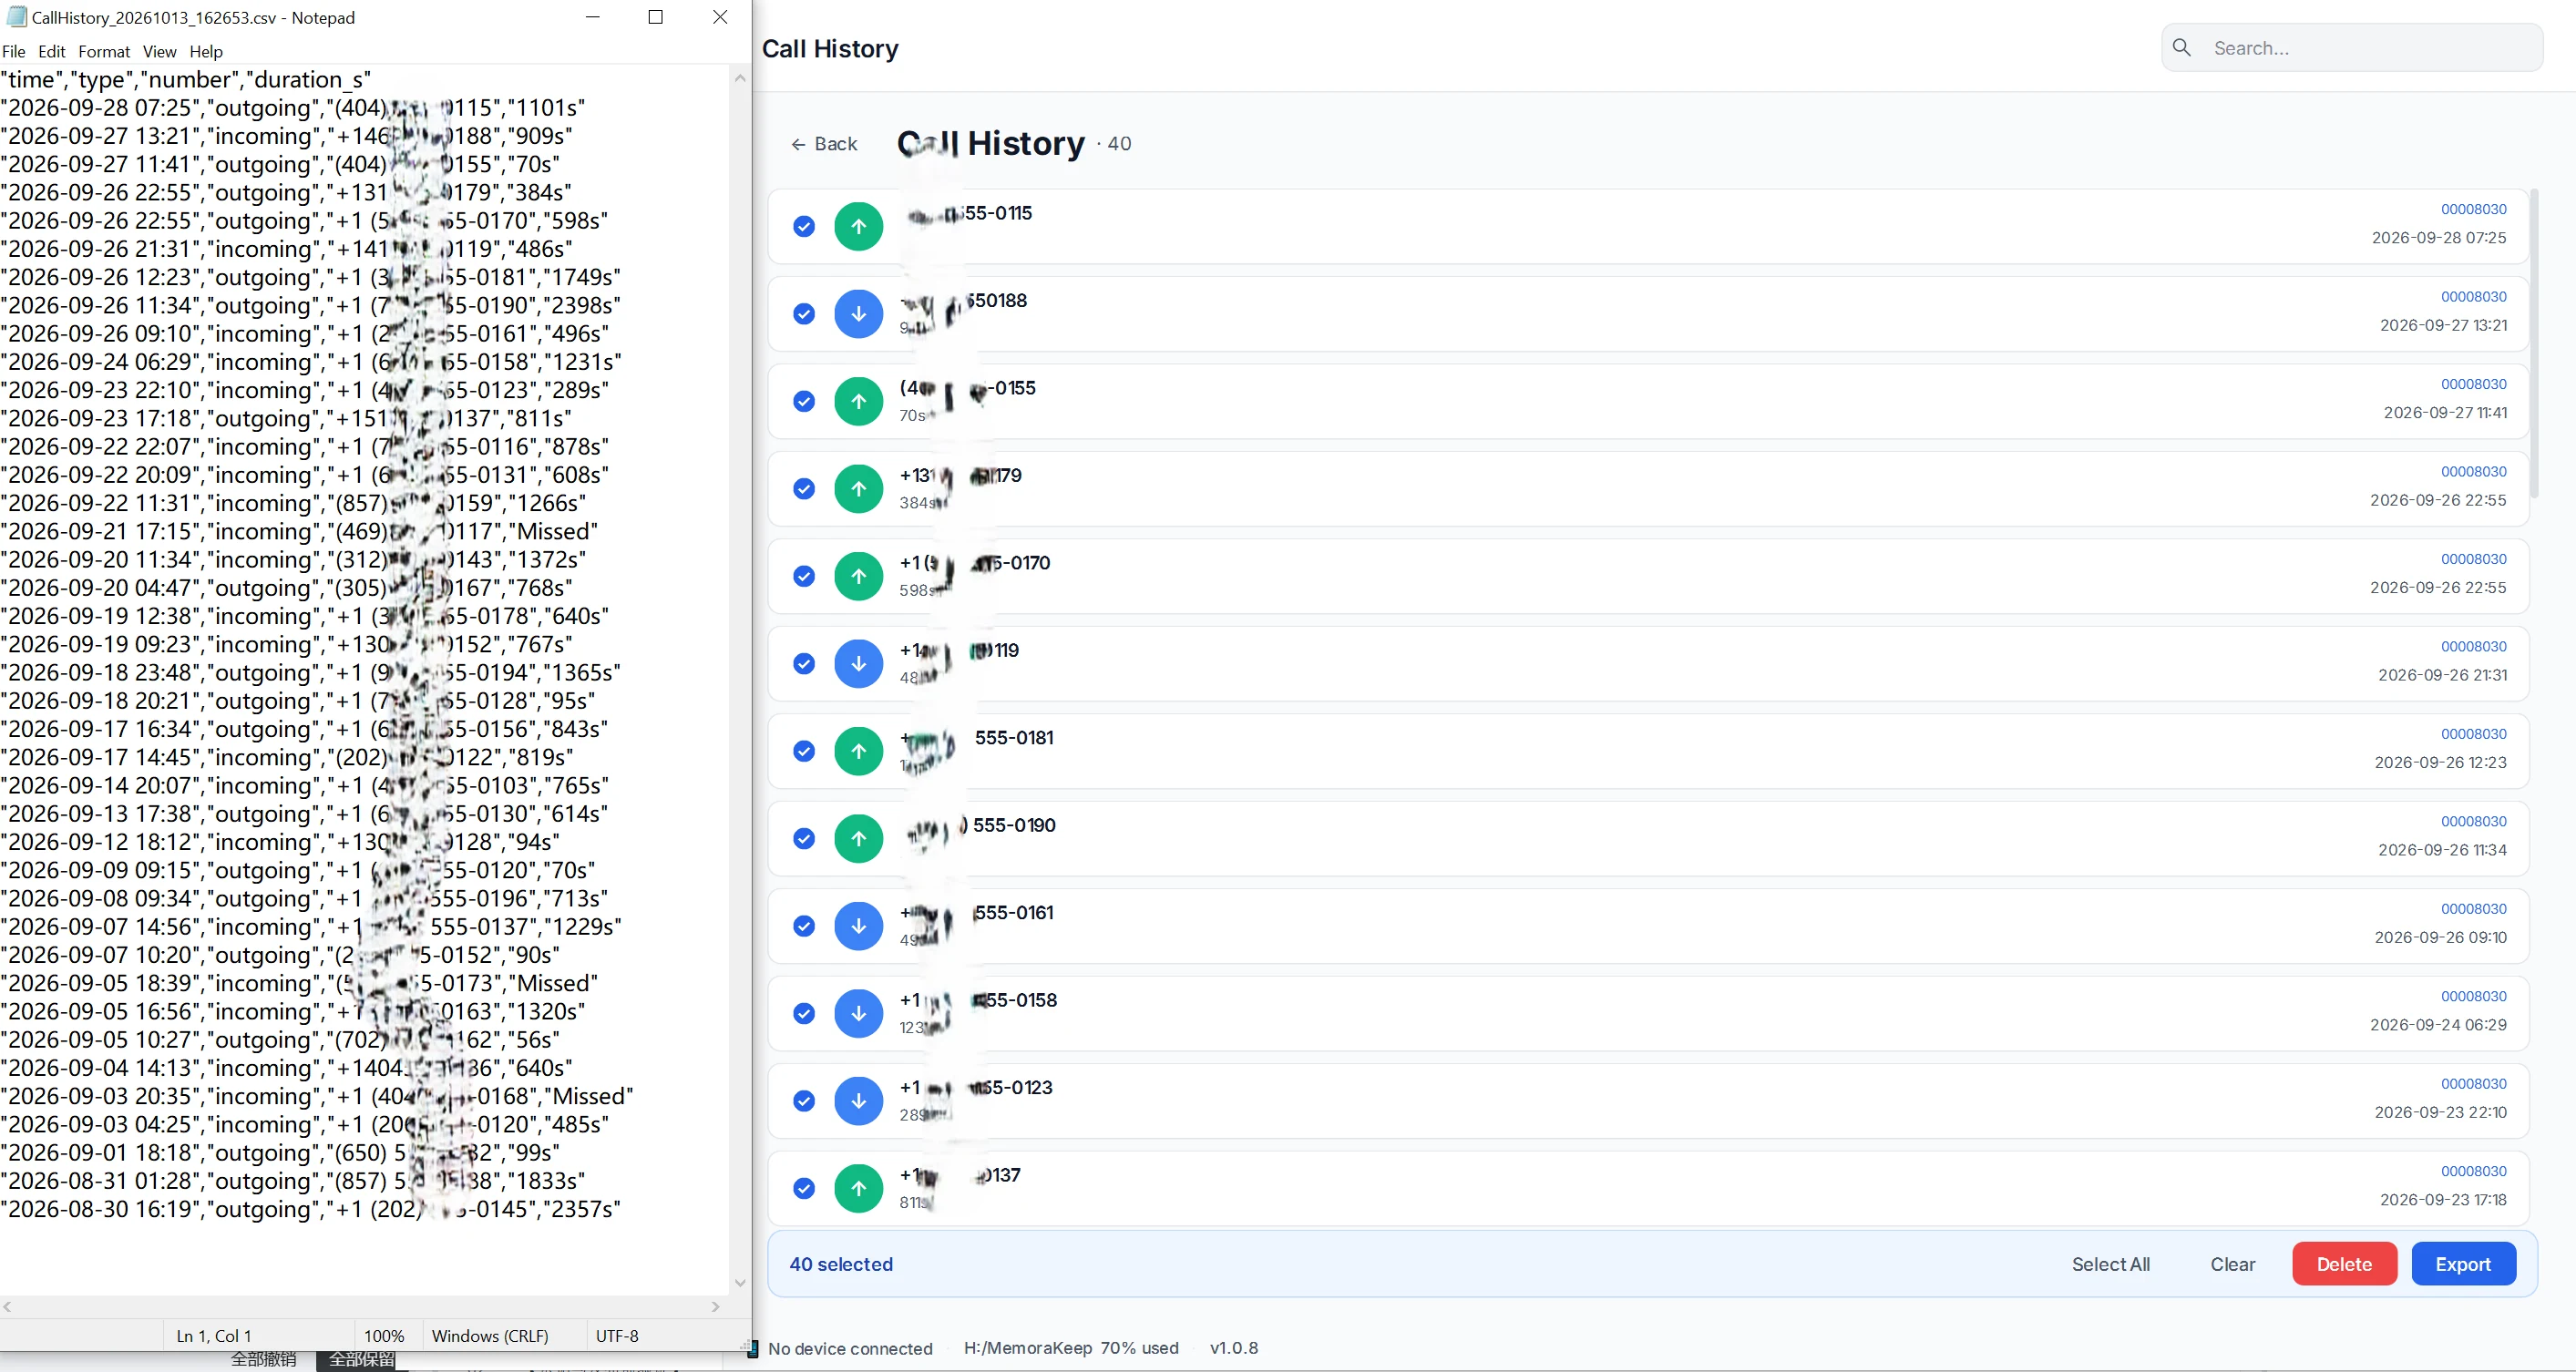The width and height of the screenshot is (2576, 1372).
Task: Toggle checkbox for the 2026-09-26 12:23 call
Action: pos(804,751)
